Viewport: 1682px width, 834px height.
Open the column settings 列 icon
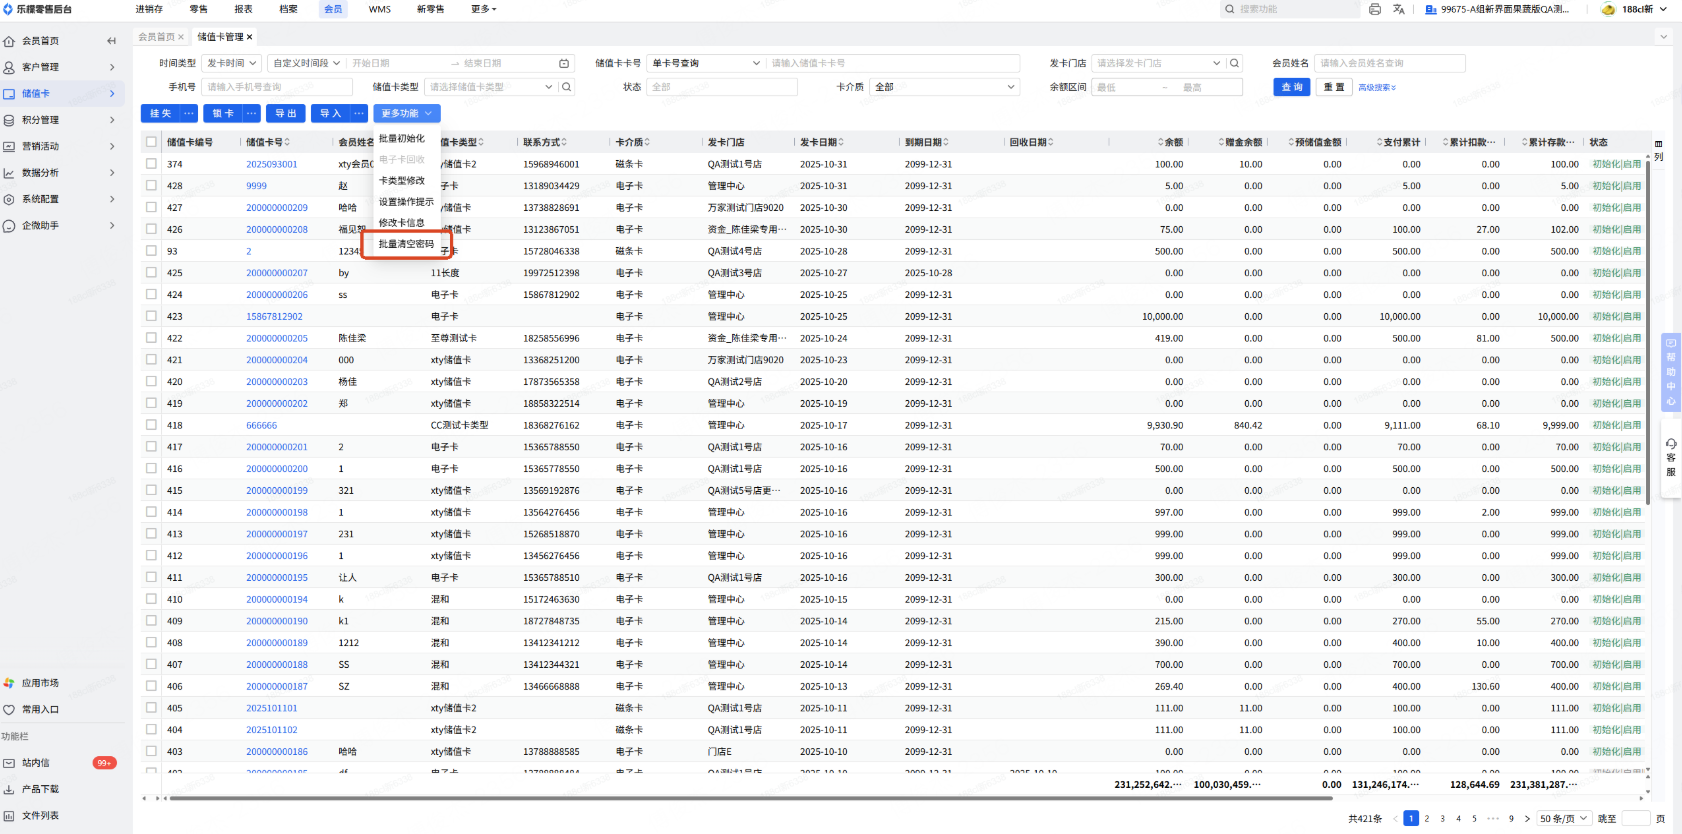coord(1659,151)
